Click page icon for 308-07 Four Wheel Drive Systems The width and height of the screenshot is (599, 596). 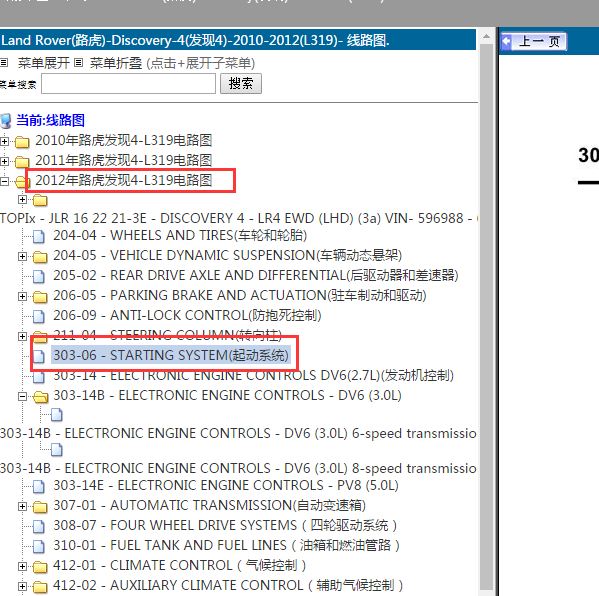click(39, 526)
